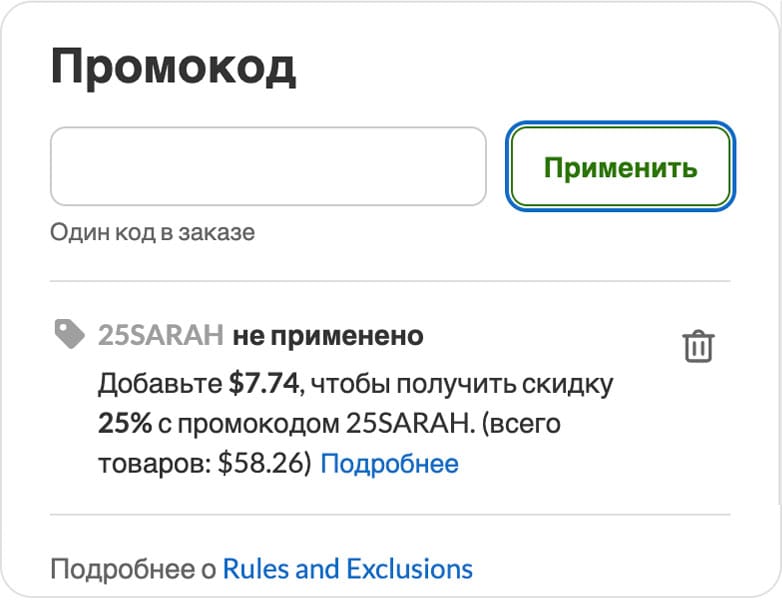Screen dimensions: 782x600
Task: Open the Rules and Exclusions link
Action: pyautogui.click(x=347, y=570)
